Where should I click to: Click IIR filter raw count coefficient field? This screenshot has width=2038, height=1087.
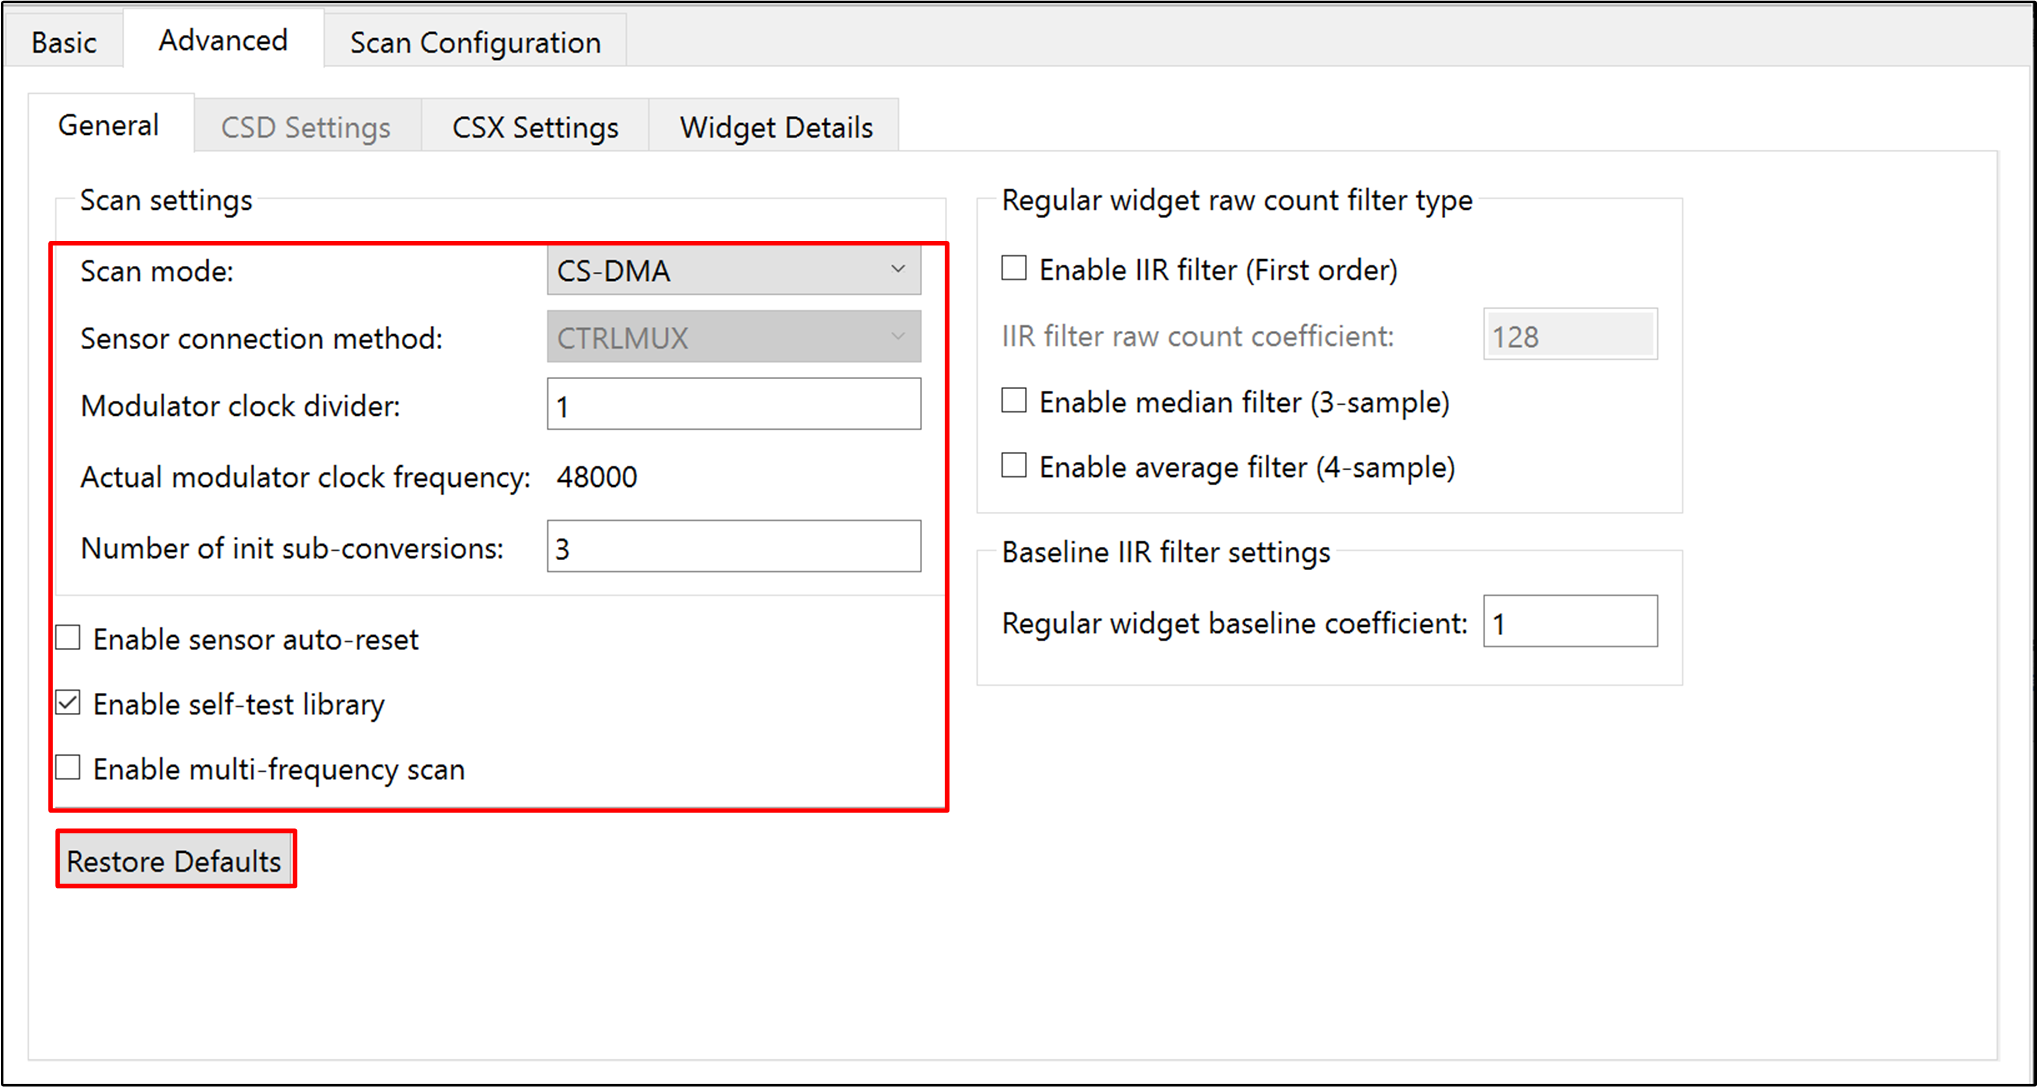(x=1570, y=335)
